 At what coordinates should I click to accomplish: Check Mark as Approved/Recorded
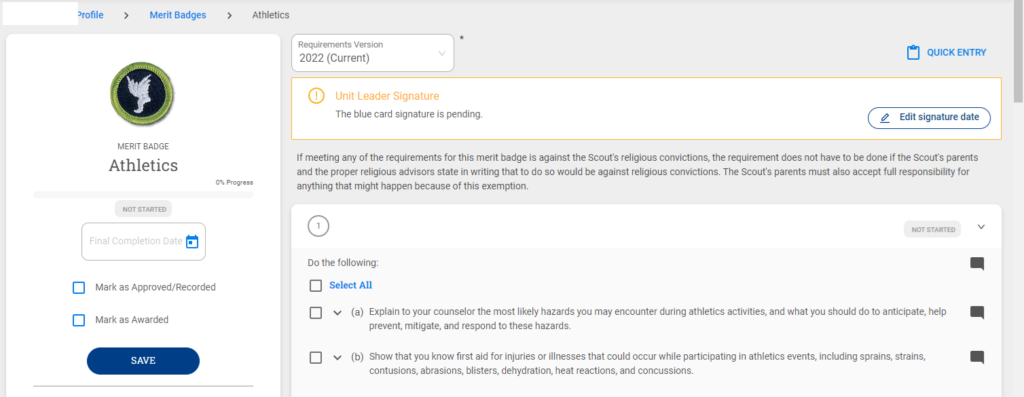[x=79, y=287]
